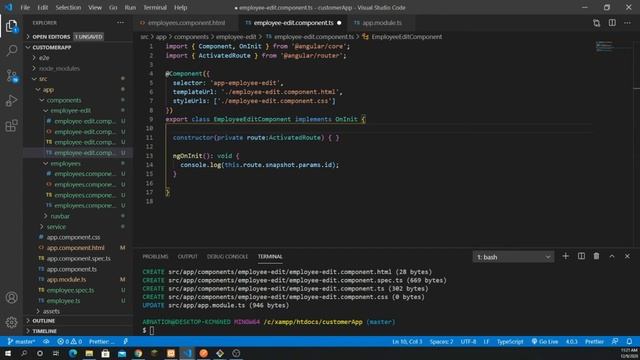Split the editor to the right
Screen dimensions: 640x360
pos(612,23)
